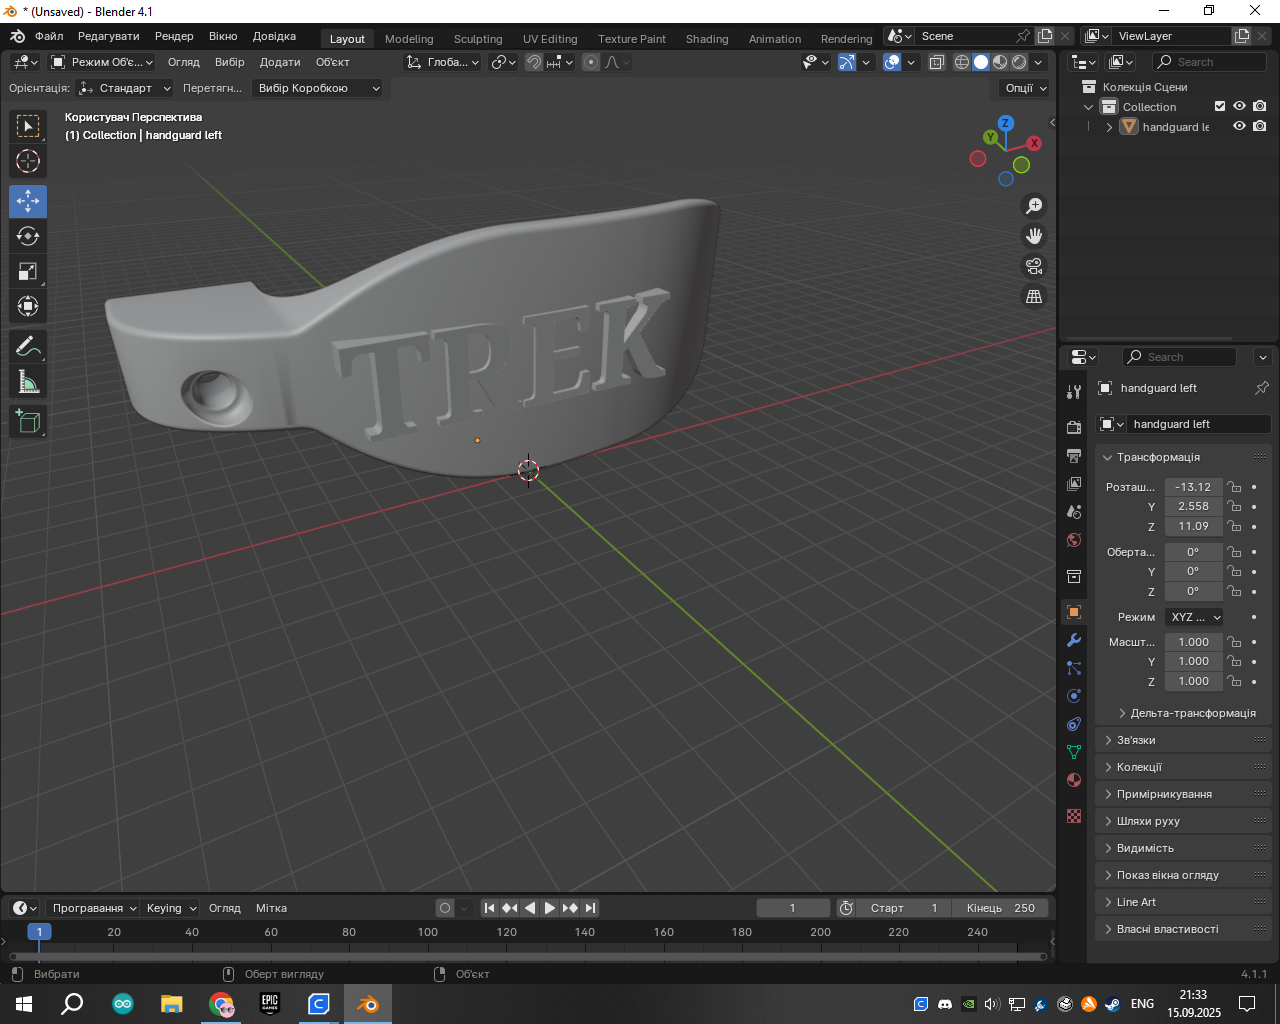Viewport: 1280px width, 1024px height.
Task: Open the Particles properties tab
Action: [1074, 668]
